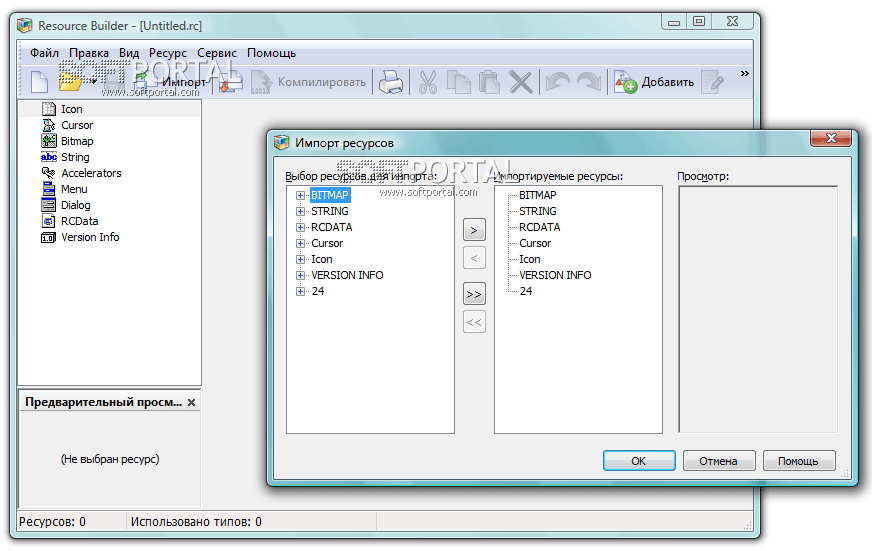Close the Предварительный просмотр preview panel
Image resolution: width=872 pixels, height=551 pixels.
click(x=191, y=403)
